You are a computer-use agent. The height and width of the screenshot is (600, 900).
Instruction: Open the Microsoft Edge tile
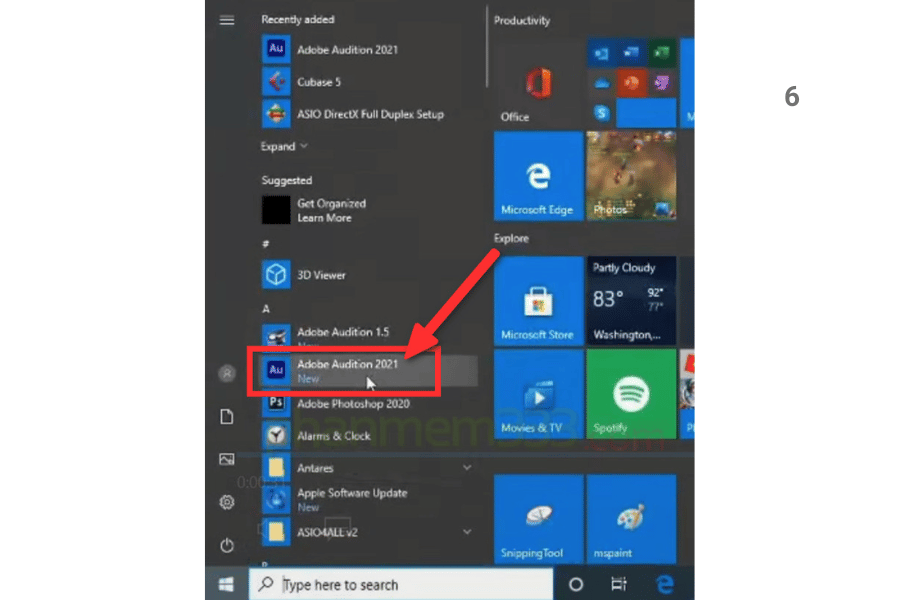click(538, 176)
